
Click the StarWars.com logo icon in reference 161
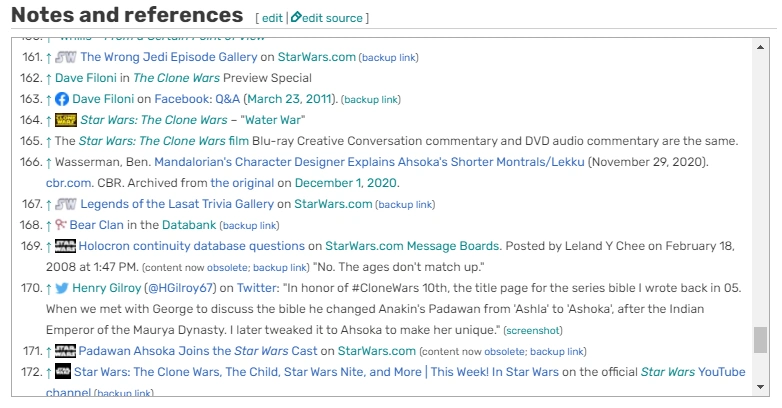click(66, 57)
